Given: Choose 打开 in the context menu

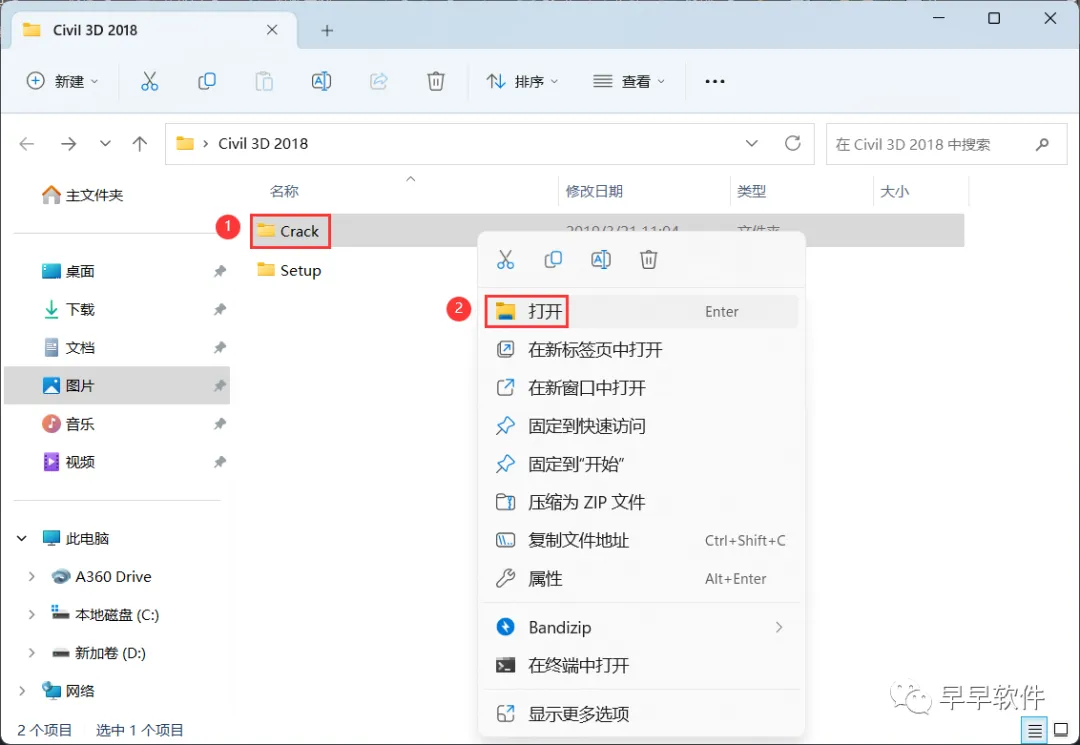Looking at the screenshot, I should [x=641, y=312].
